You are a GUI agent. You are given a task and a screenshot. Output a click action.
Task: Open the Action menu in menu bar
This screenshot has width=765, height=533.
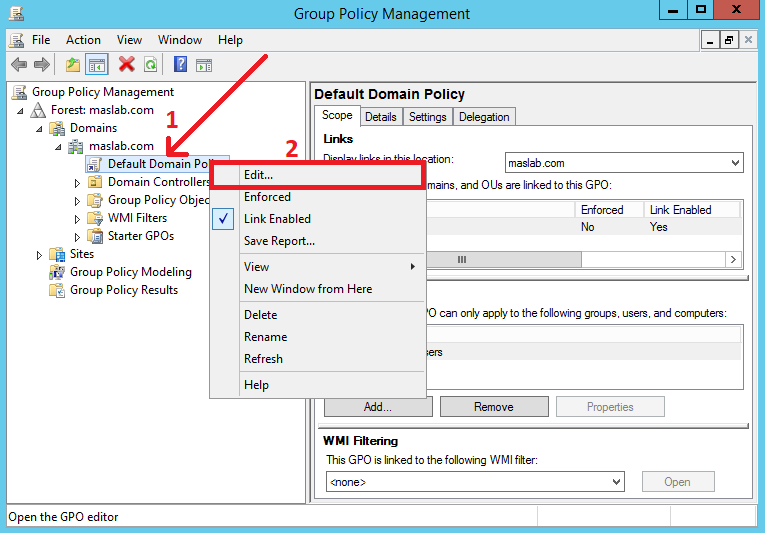point(83,40)
